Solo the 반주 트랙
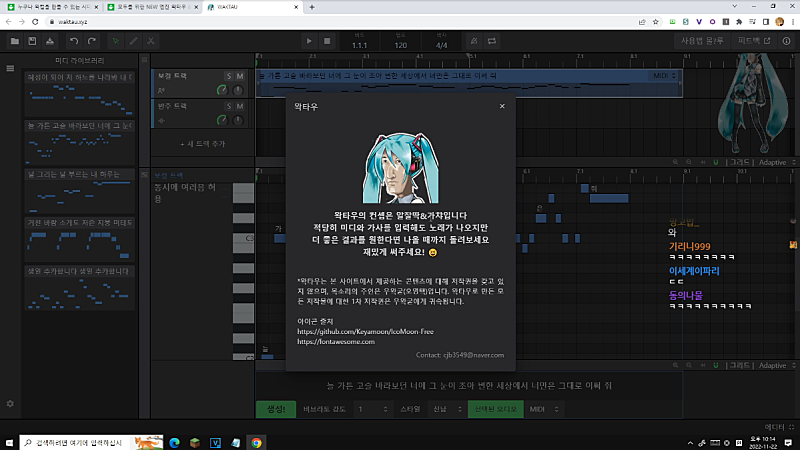 (229, 106)
